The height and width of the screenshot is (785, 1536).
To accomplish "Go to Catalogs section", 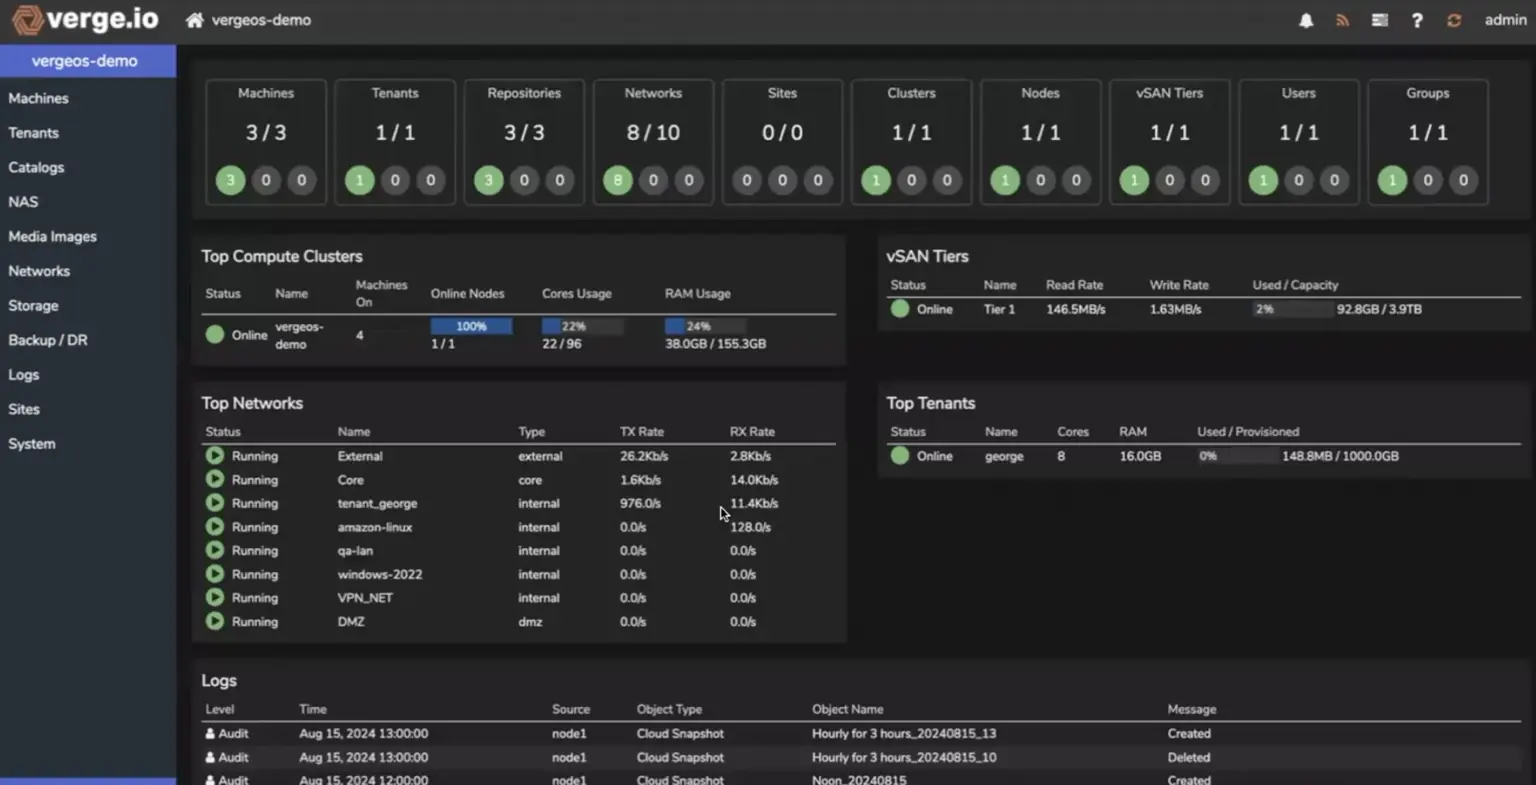I will [x=36, y=167].
